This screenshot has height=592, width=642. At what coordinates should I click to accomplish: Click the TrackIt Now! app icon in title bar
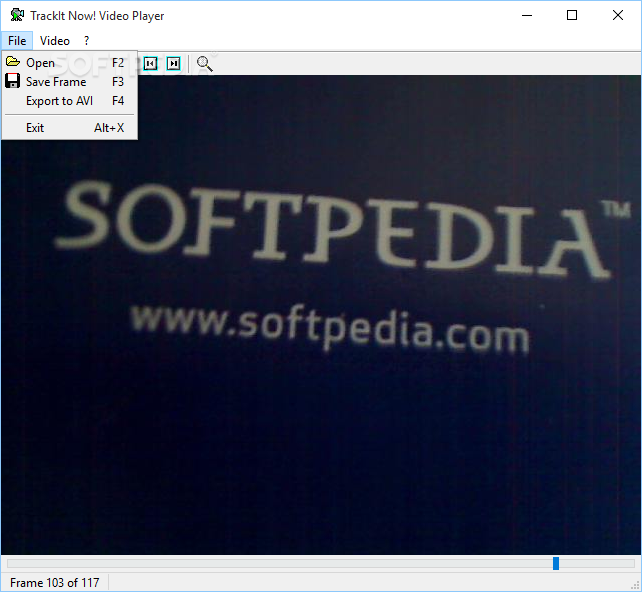pyautogui.click(x=17, y=15)
